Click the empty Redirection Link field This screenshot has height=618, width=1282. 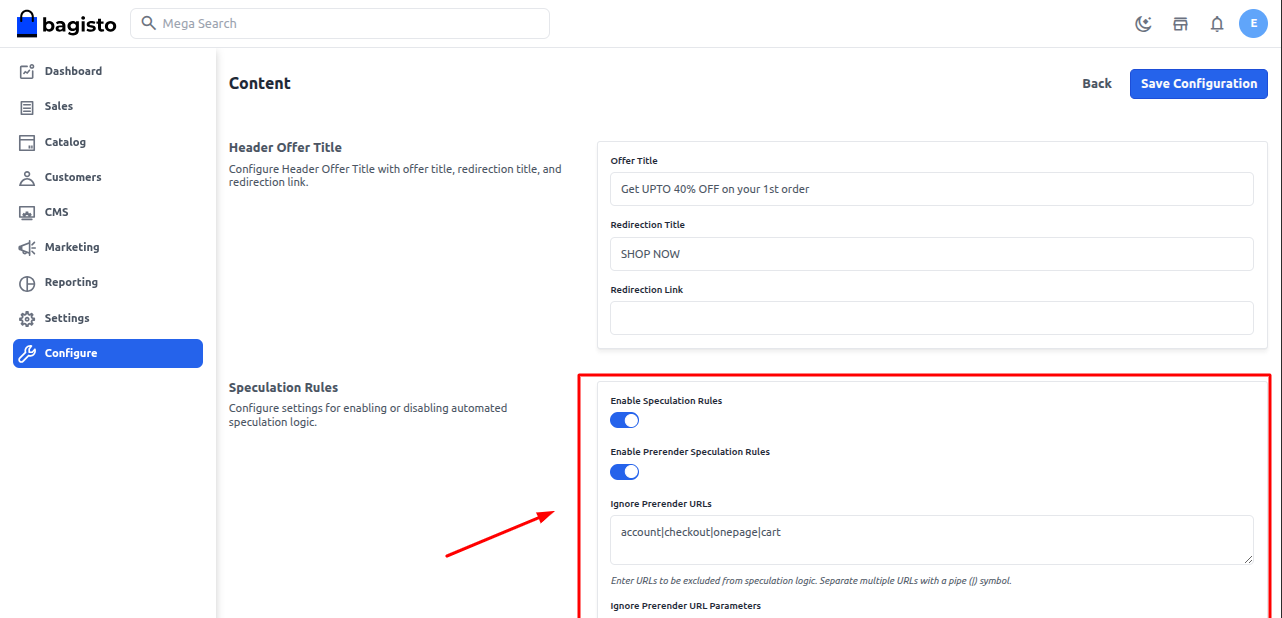[931, 318]
